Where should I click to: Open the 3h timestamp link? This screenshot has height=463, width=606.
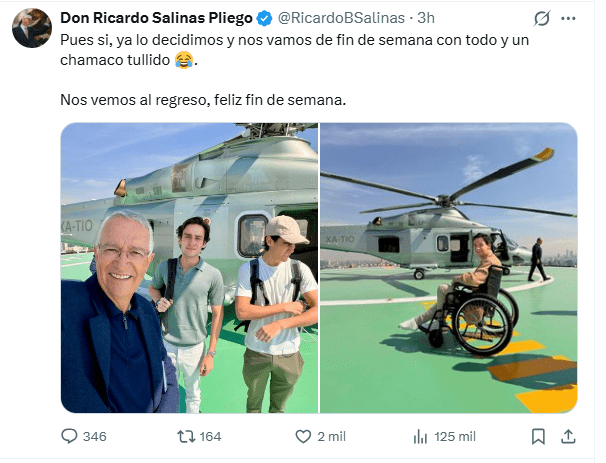(426, 18)
